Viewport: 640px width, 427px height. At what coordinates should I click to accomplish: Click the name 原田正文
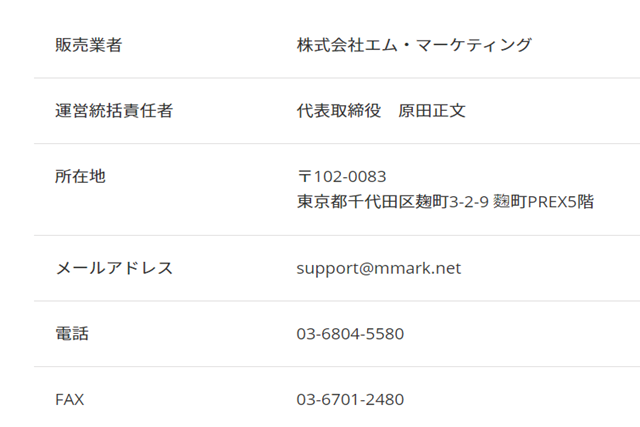432,111
